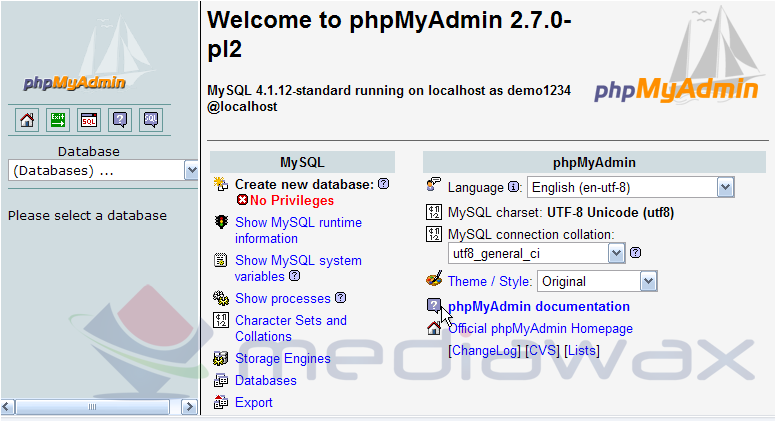Open the Databases dropdown in sidebar
The image size is (776, 422).
(x=103, y=171)
